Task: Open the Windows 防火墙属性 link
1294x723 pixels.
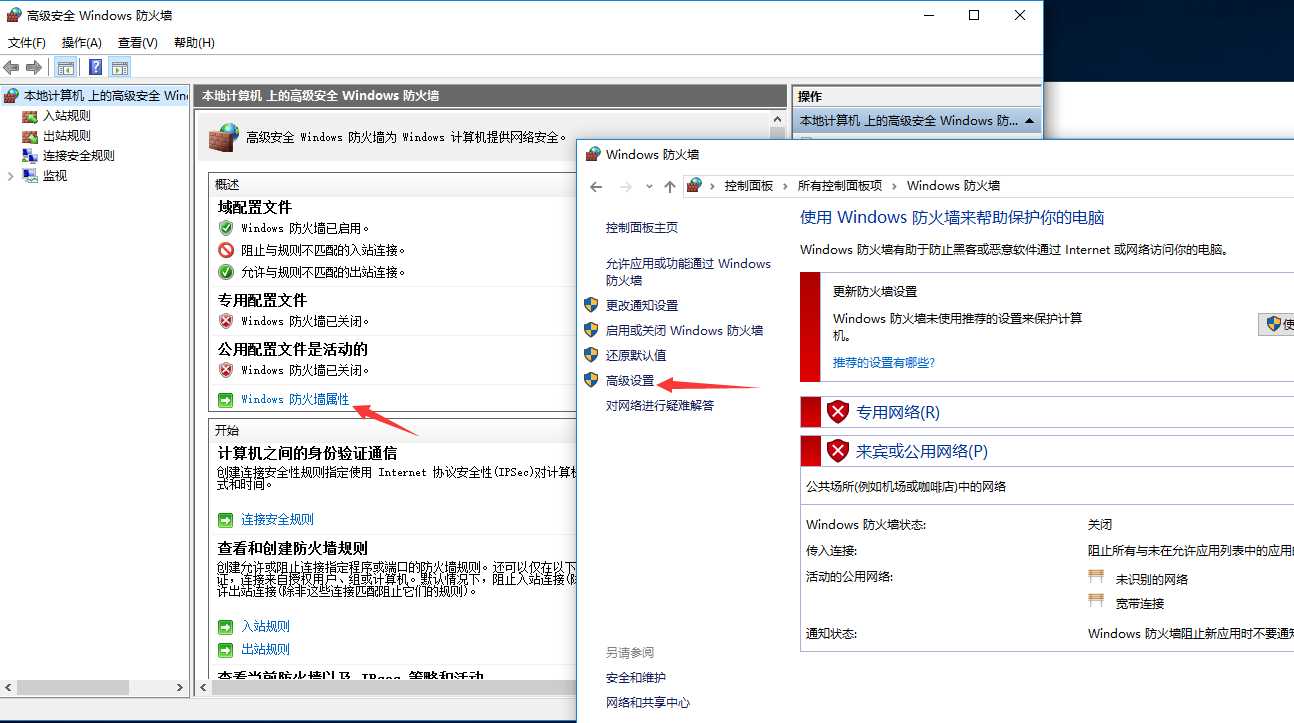Action: (x=295, y=399)
